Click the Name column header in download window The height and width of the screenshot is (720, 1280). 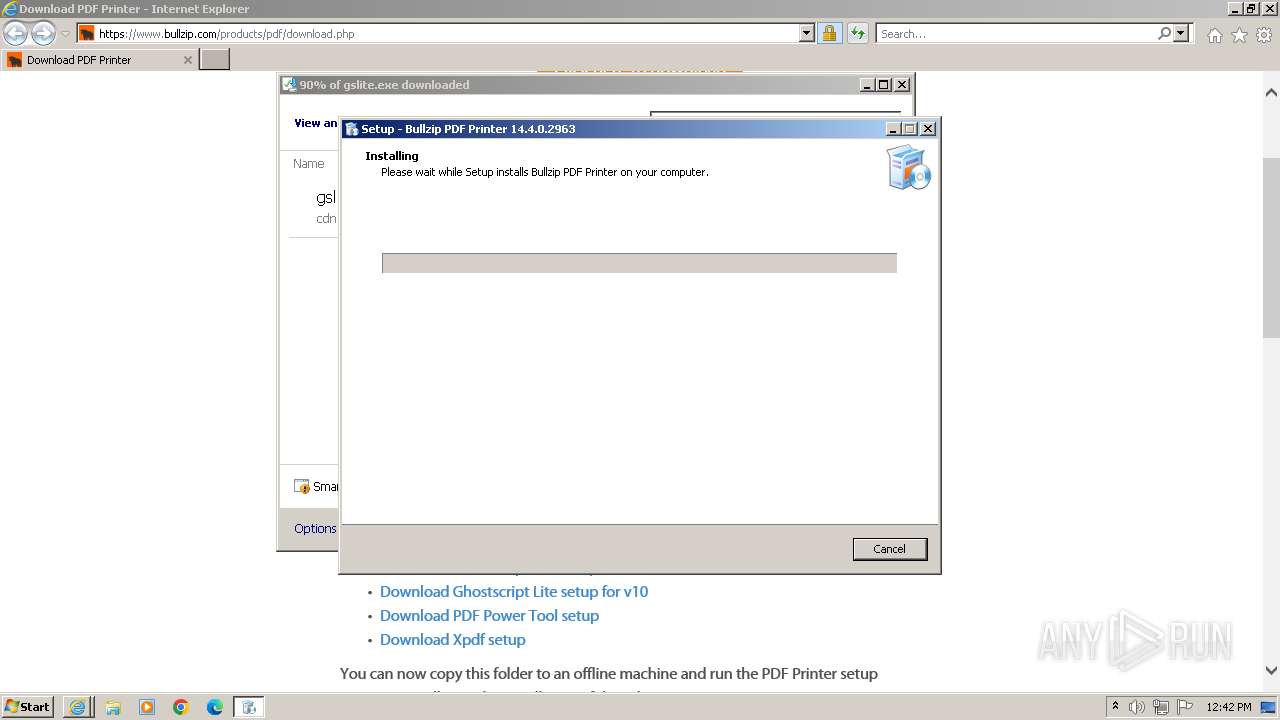308,163
